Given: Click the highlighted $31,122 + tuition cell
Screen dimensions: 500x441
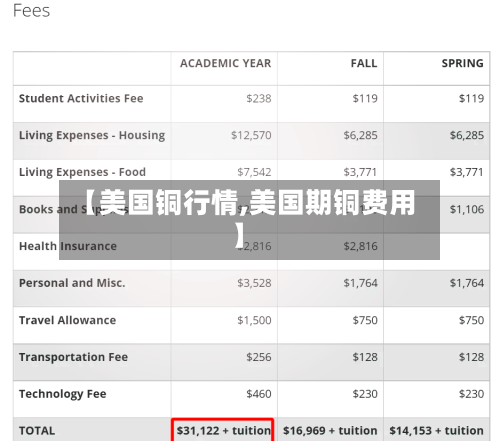Looking at the screenshot, I should pyautogui.click(x=223, y=430).
